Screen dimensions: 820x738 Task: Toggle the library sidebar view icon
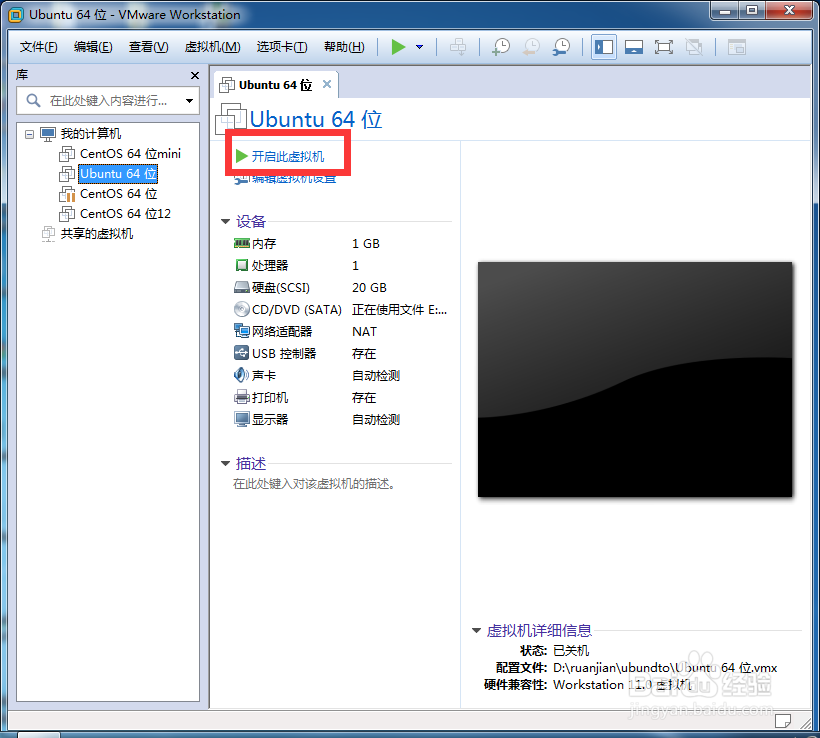(604, 47)
